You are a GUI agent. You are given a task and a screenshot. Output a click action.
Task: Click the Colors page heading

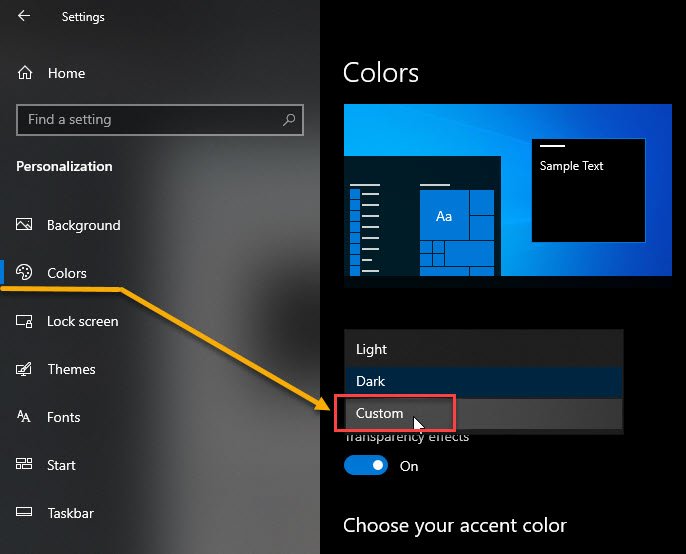[381, 73]
